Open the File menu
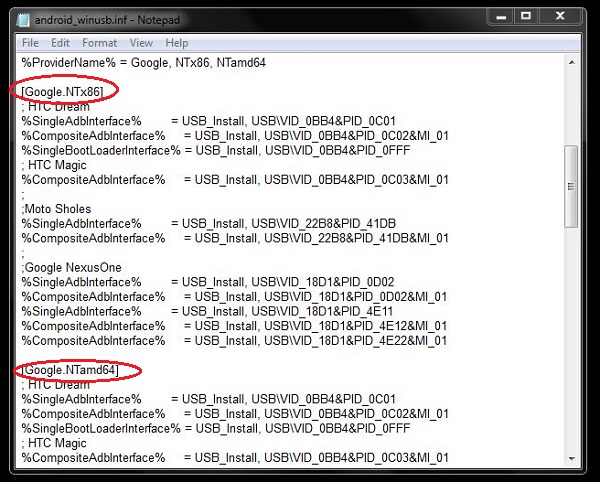The height and width of the screenshot is (482, 600). coord(30,43)
